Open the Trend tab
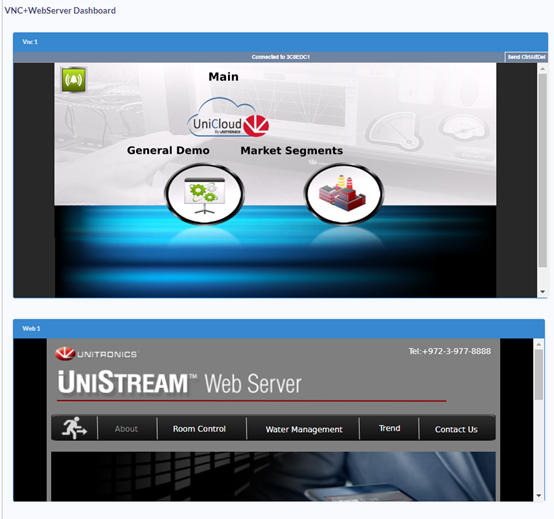Viewport: 554px width, 519px height. [389, 428]
